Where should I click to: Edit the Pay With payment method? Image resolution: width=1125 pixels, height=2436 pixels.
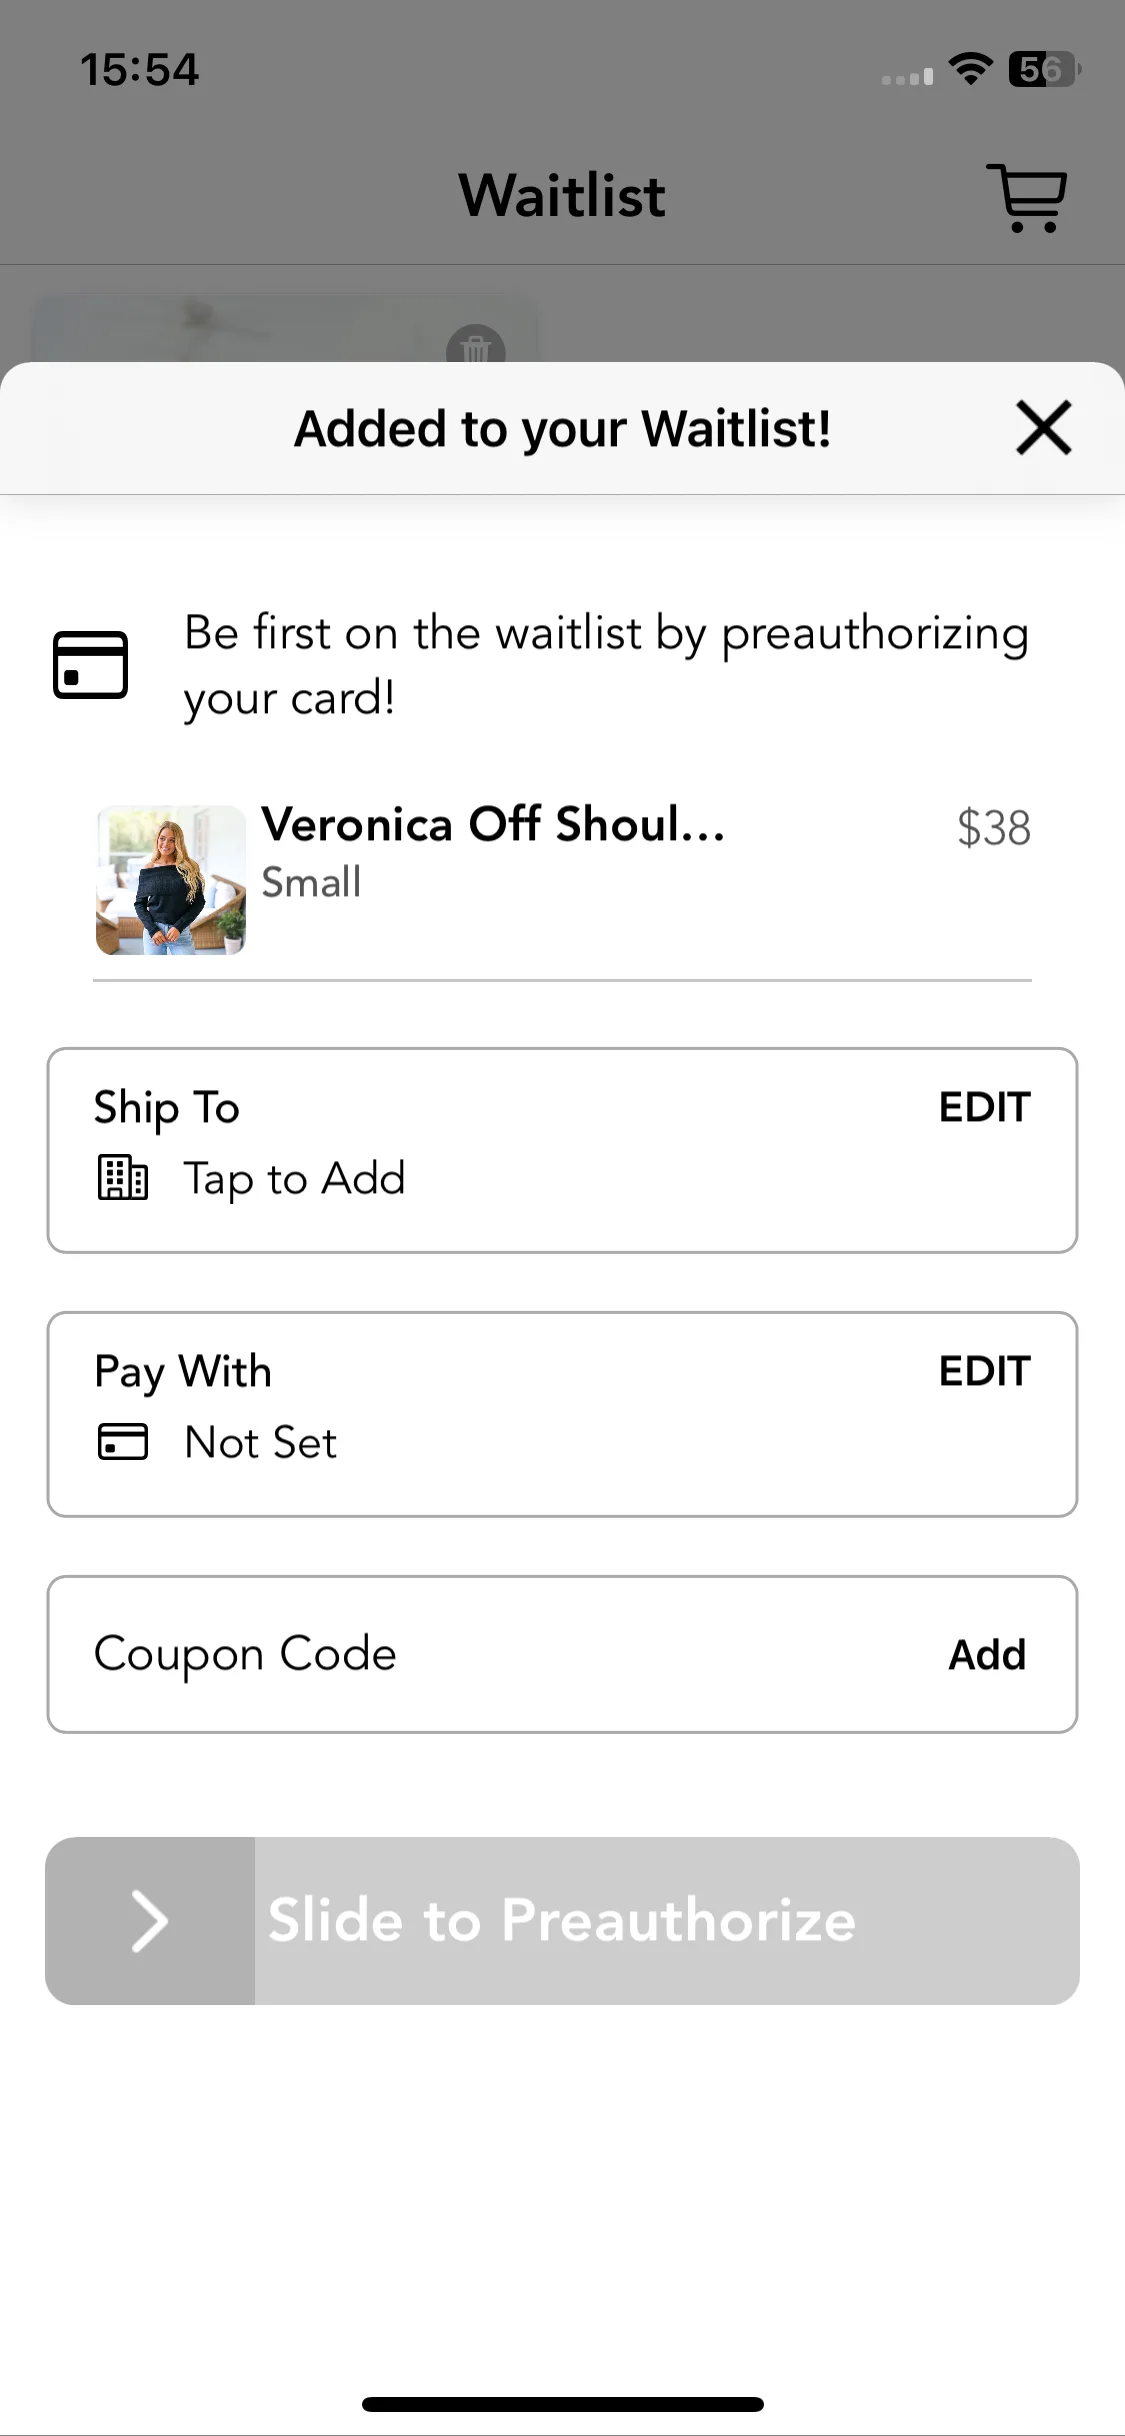pyautogui.click(x=984, y=1371)
